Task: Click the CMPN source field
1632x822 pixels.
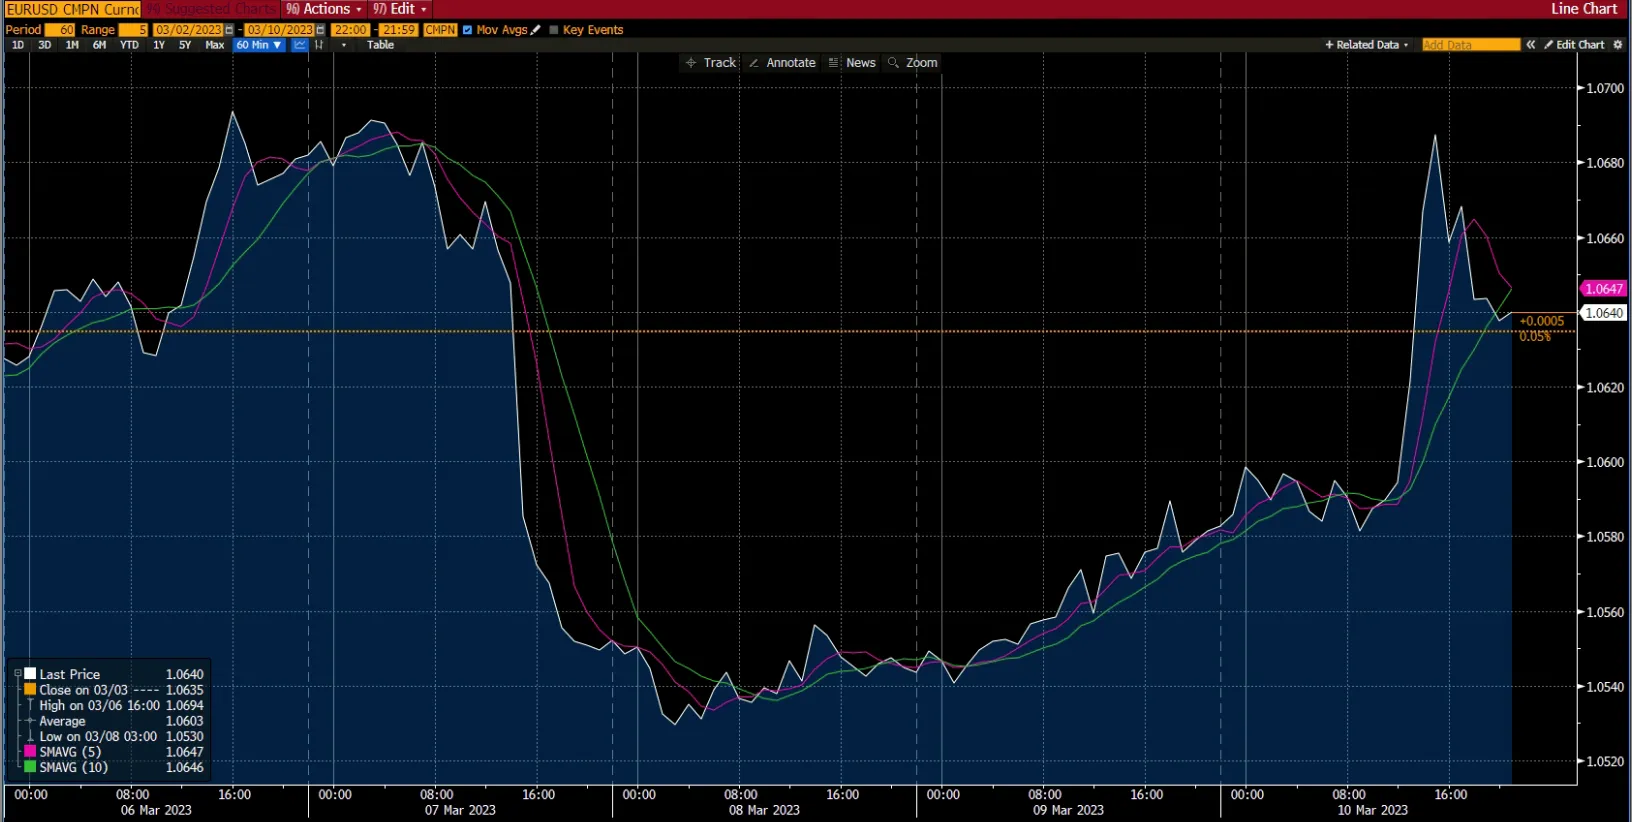Action: (440, 30)
